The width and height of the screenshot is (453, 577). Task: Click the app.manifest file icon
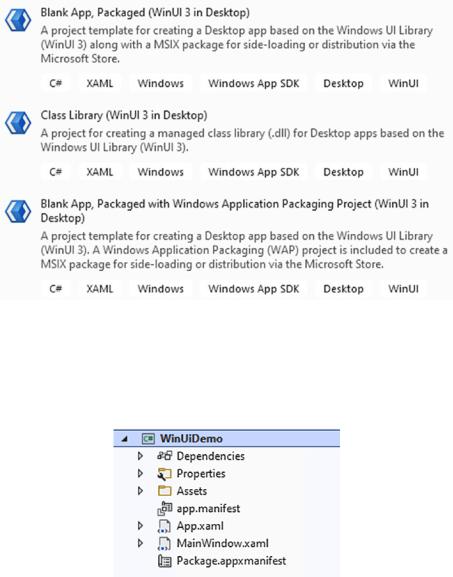point(164,509)
